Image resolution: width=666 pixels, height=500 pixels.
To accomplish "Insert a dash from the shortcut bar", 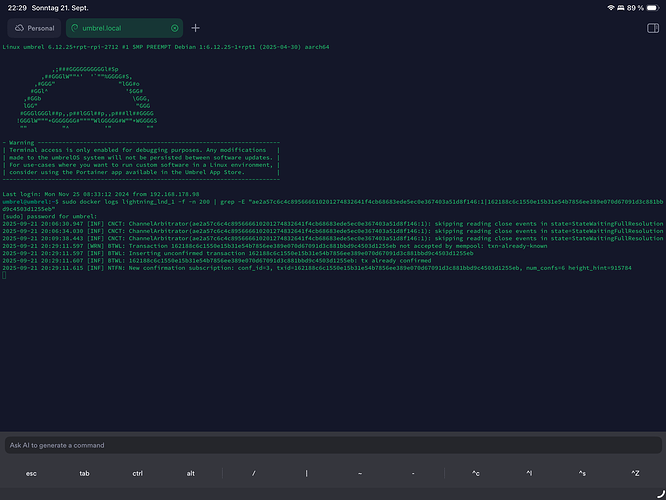I will click(x=413, y=473).
